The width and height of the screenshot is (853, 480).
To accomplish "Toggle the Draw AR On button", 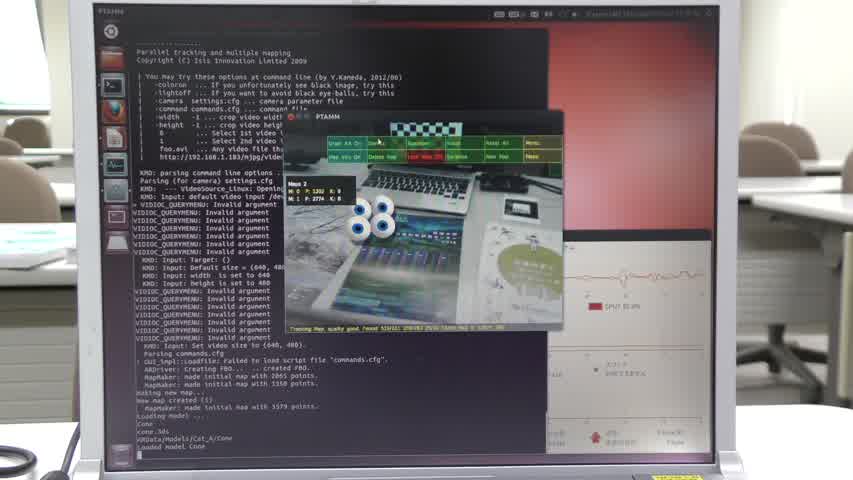I will click(346, 144).
